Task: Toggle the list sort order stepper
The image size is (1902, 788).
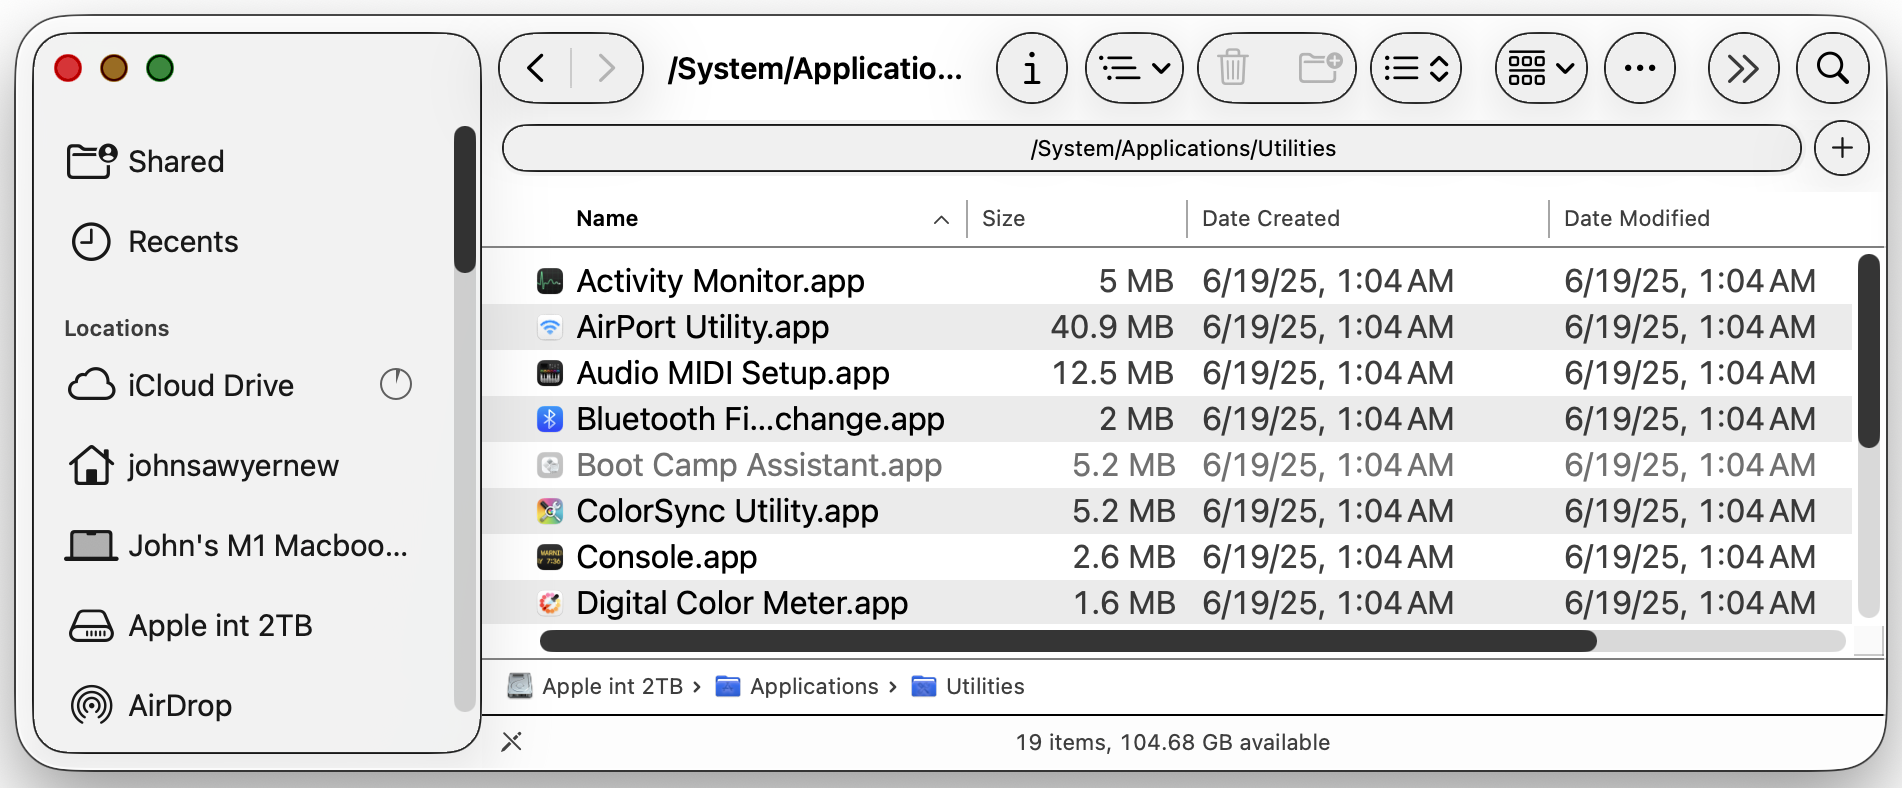Action: tap(1416, 69)
